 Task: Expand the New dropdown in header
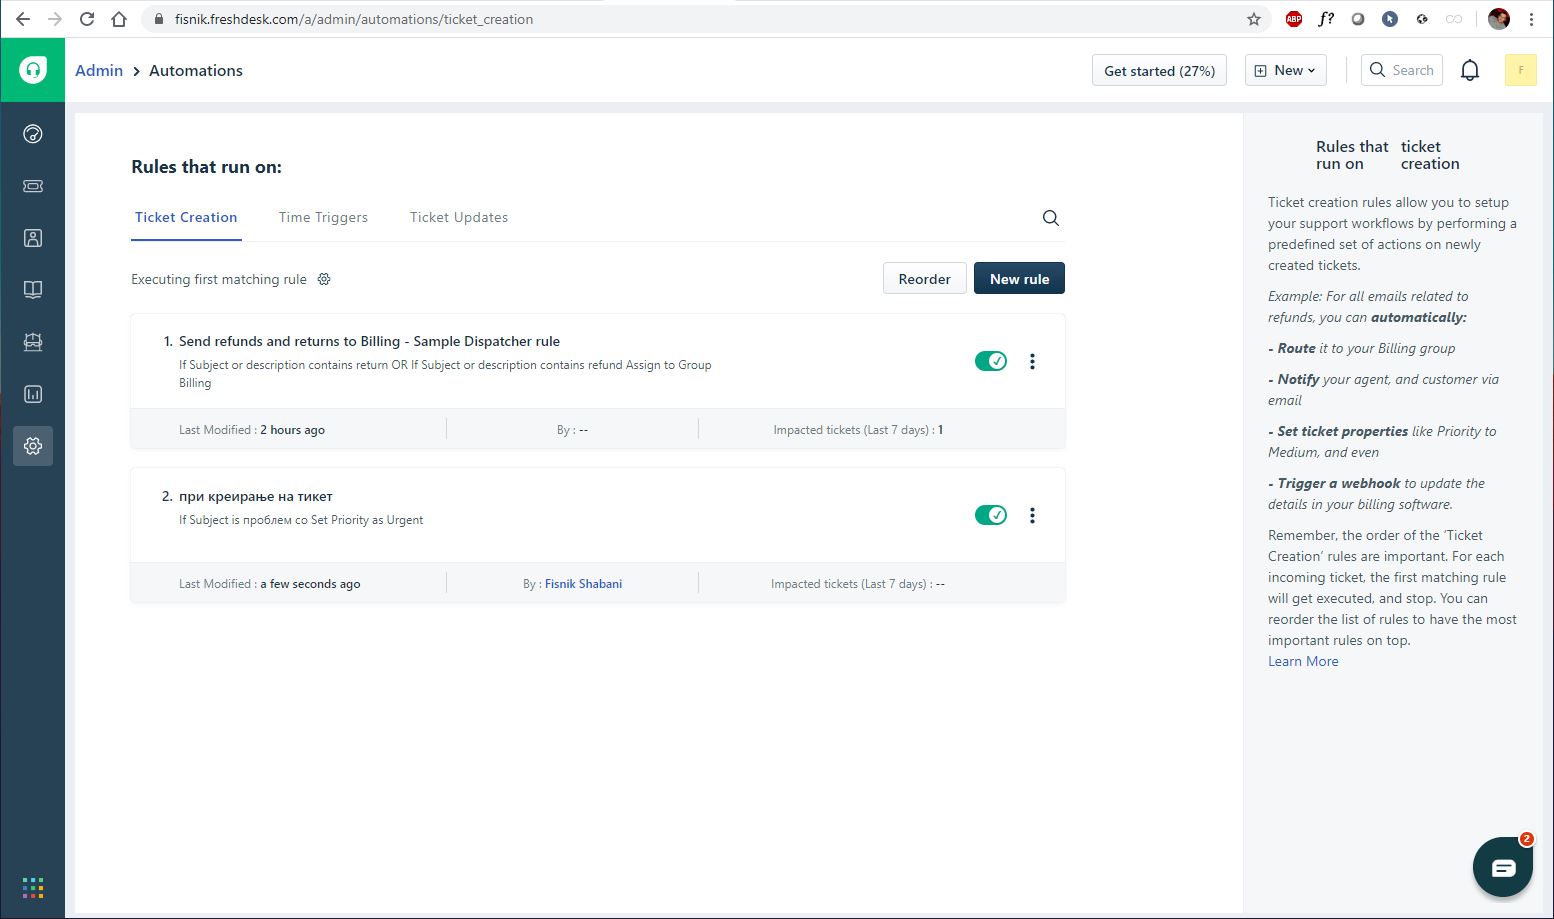coord(1285,70)
